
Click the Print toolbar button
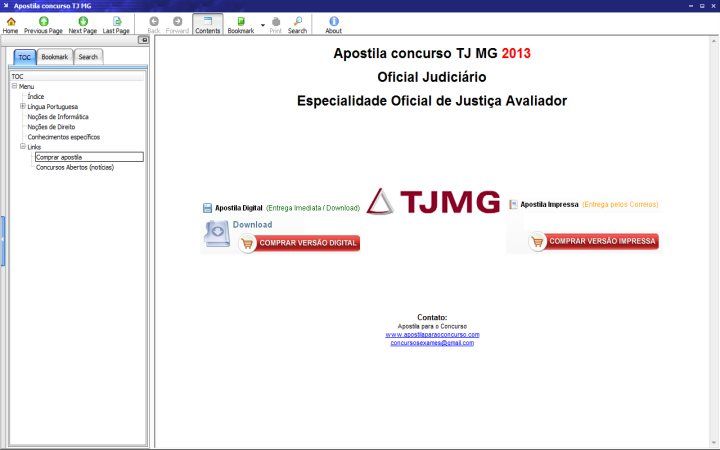pyautogui.click(x=276, y=25)
